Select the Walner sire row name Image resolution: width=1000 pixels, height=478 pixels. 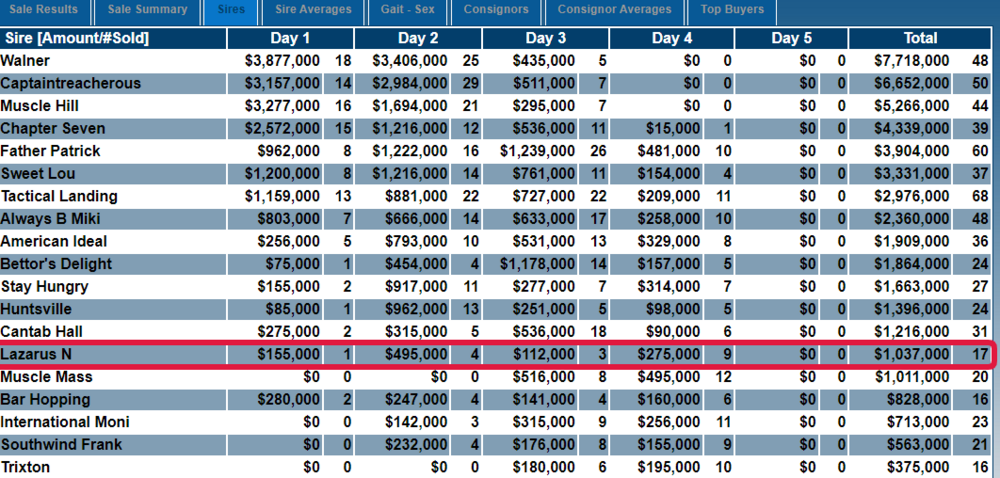click(26, 61)
